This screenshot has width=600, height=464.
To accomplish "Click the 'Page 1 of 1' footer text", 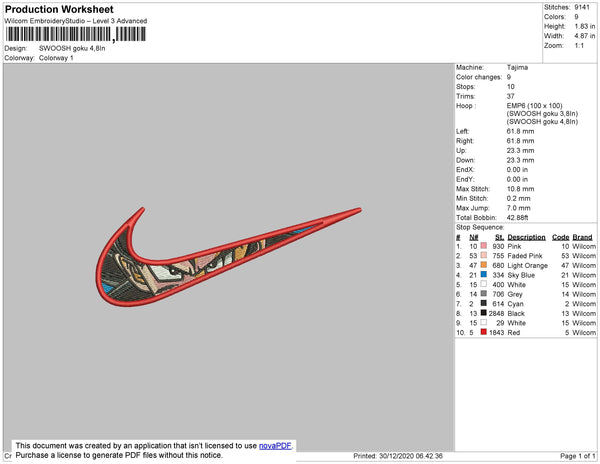I will tap(577, 456).
